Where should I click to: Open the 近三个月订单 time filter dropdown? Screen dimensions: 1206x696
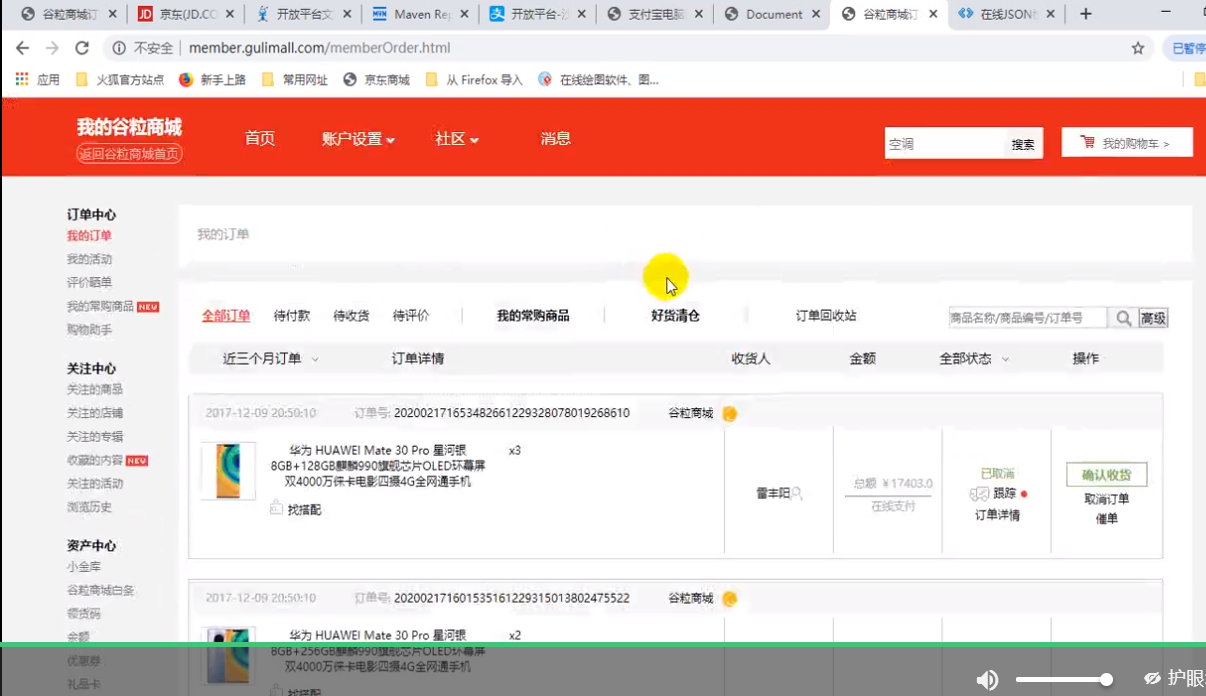(x=270, y=358)
